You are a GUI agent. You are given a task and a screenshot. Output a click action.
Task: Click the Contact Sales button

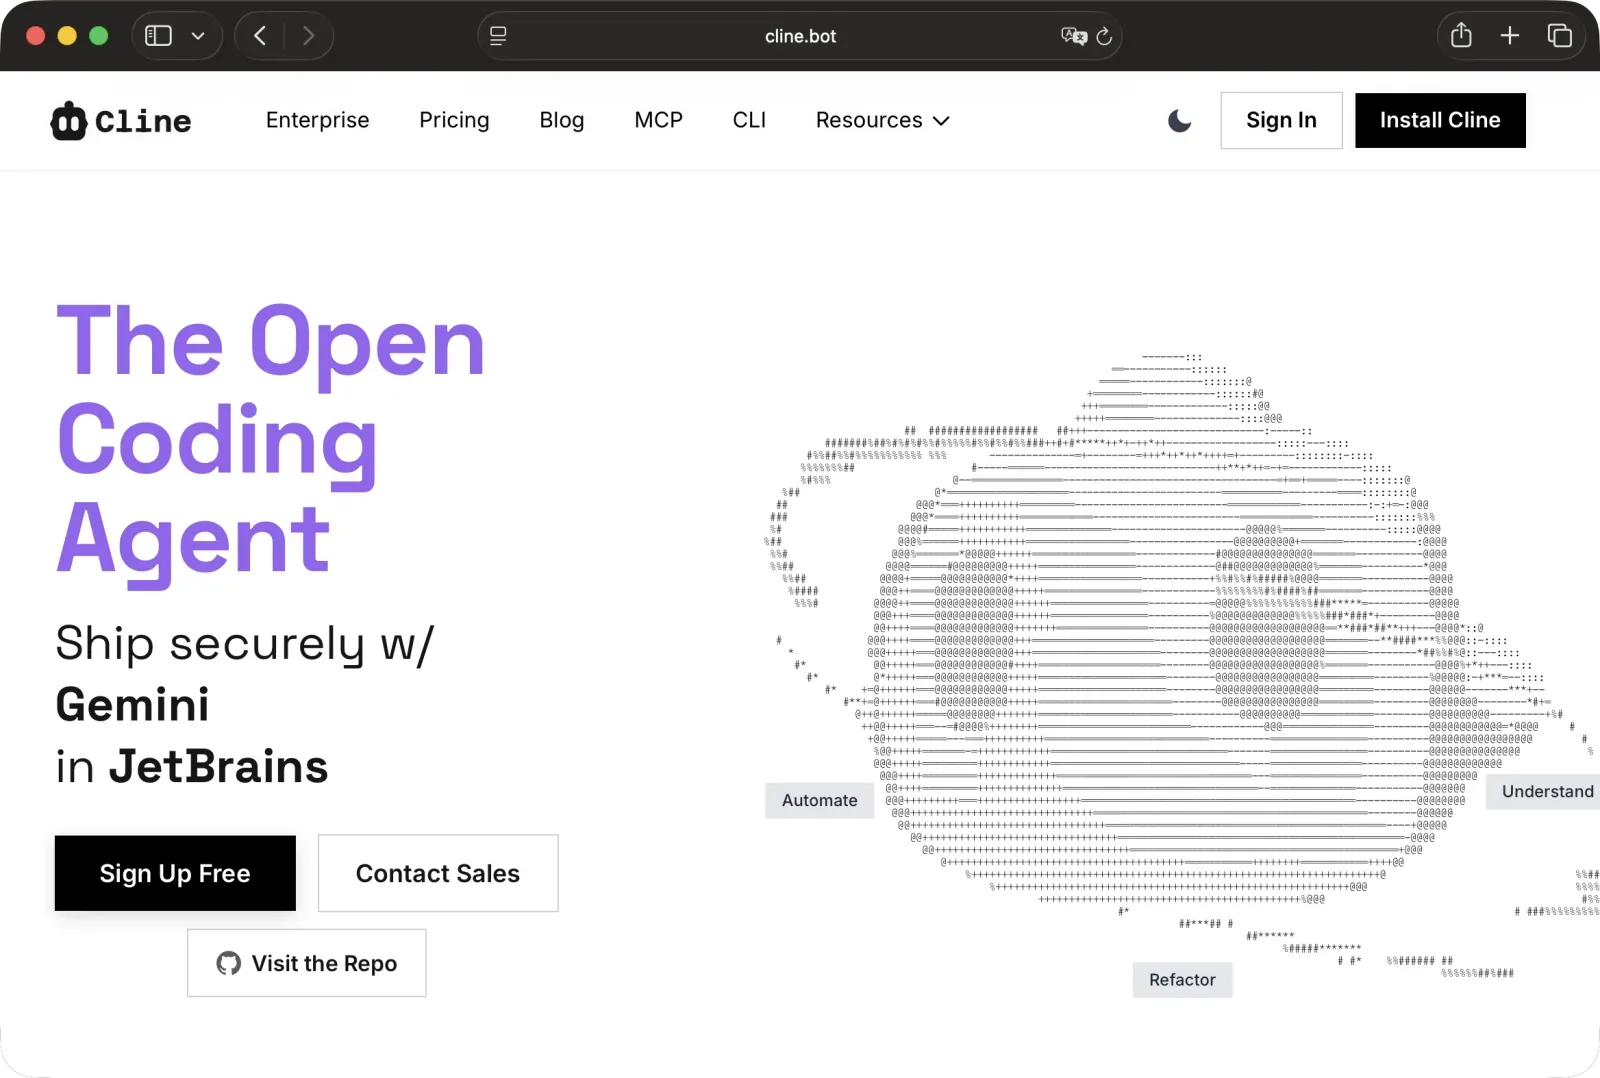pyautogui.click(x=438, y=873)
